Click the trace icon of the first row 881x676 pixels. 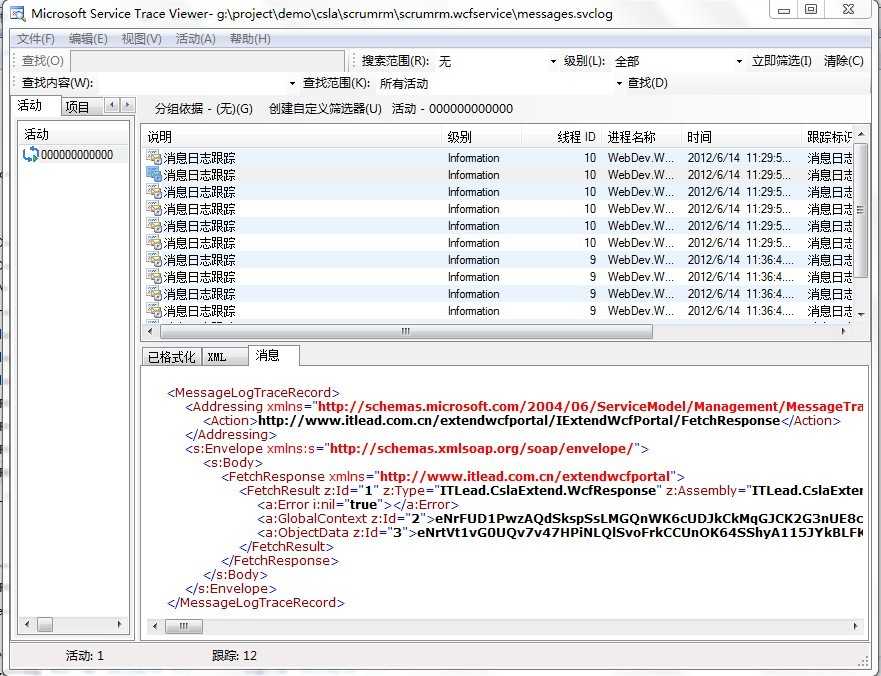pyautogui.click(x=153, y=157)
